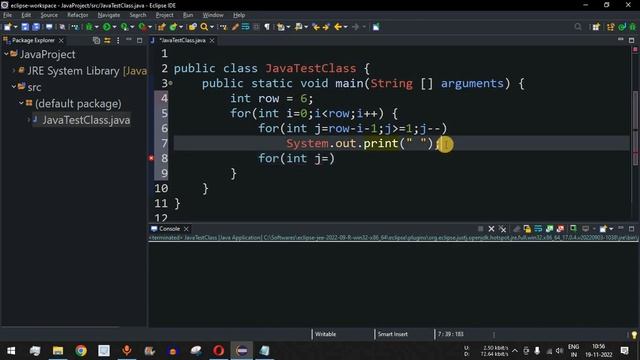Open the Source menu
The width and height of the screenshot is (640, 360).
(x=49, y=15)
